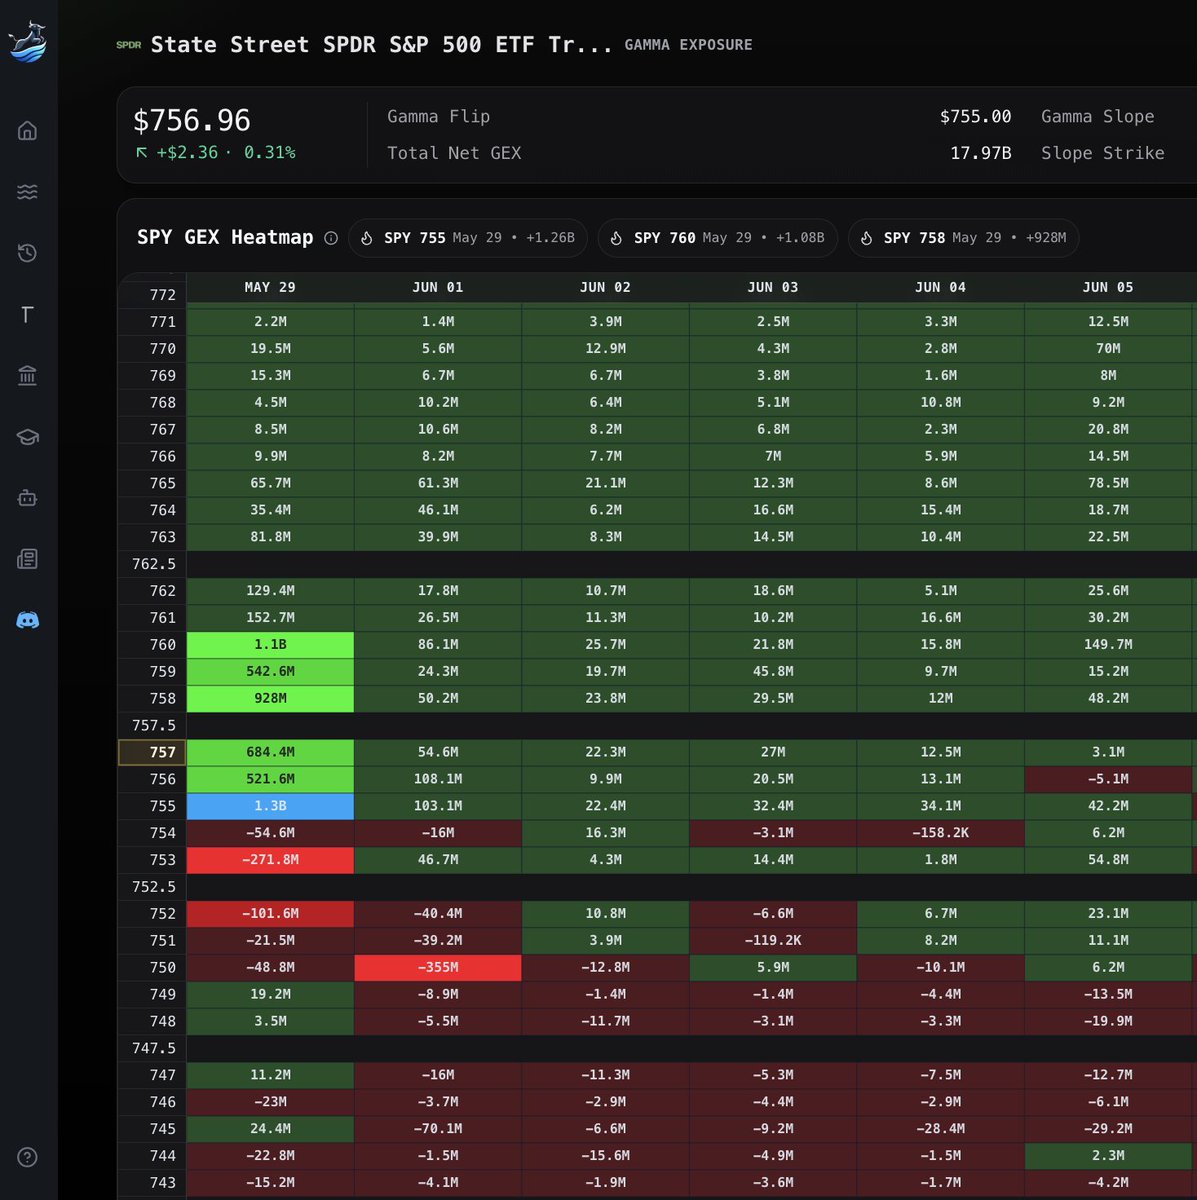Viewport: 1197px width, 1200px height.
Task: Click the MAY 29 column header
Action: [x=270, y=287]
